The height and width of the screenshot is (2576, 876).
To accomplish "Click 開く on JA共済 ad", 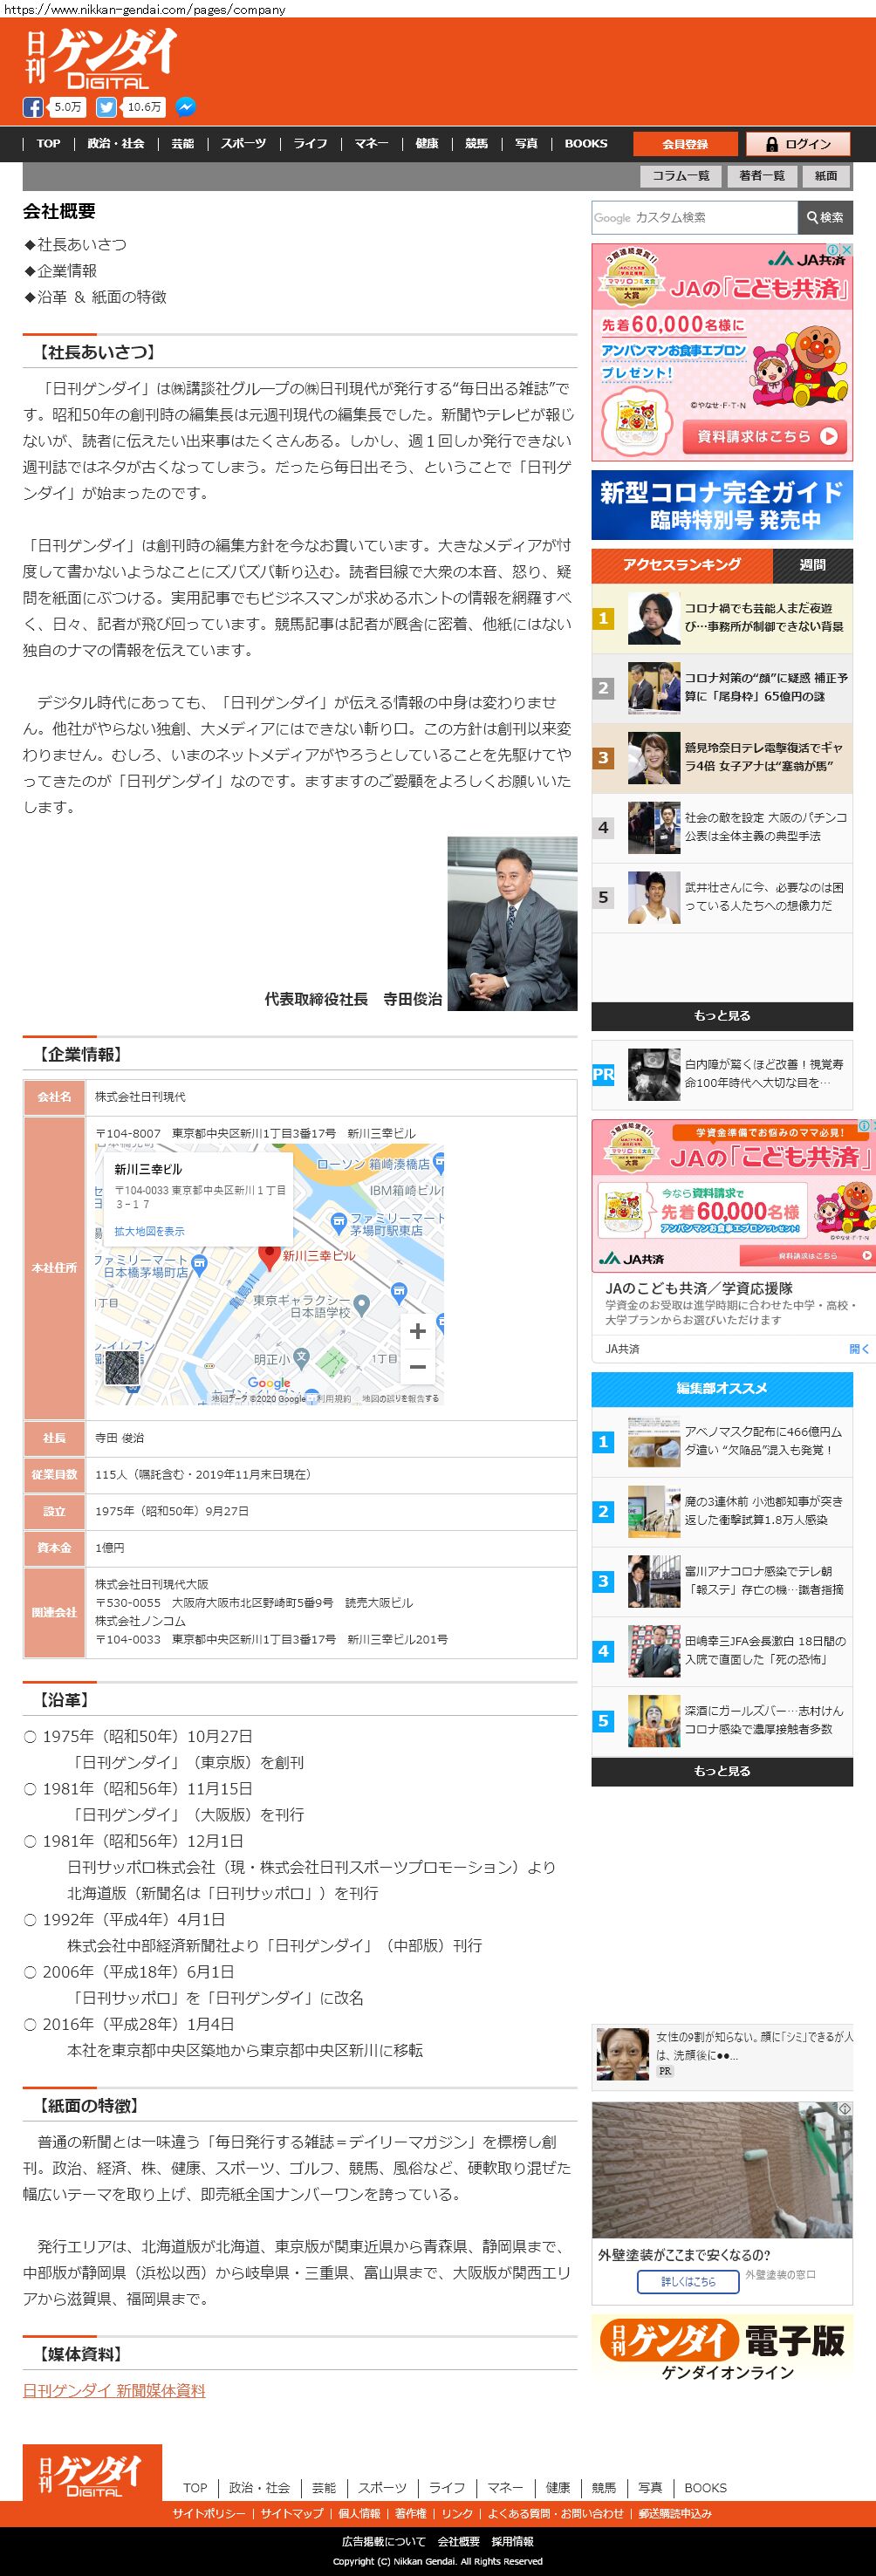I will [x=860, y=1349].
